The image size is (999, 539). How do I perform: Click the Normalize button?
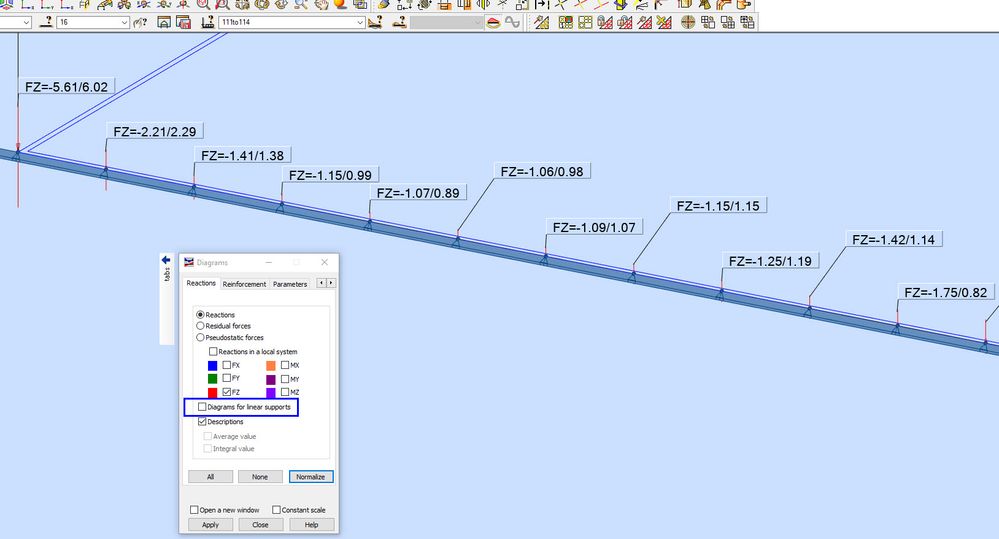coord(311,477)
